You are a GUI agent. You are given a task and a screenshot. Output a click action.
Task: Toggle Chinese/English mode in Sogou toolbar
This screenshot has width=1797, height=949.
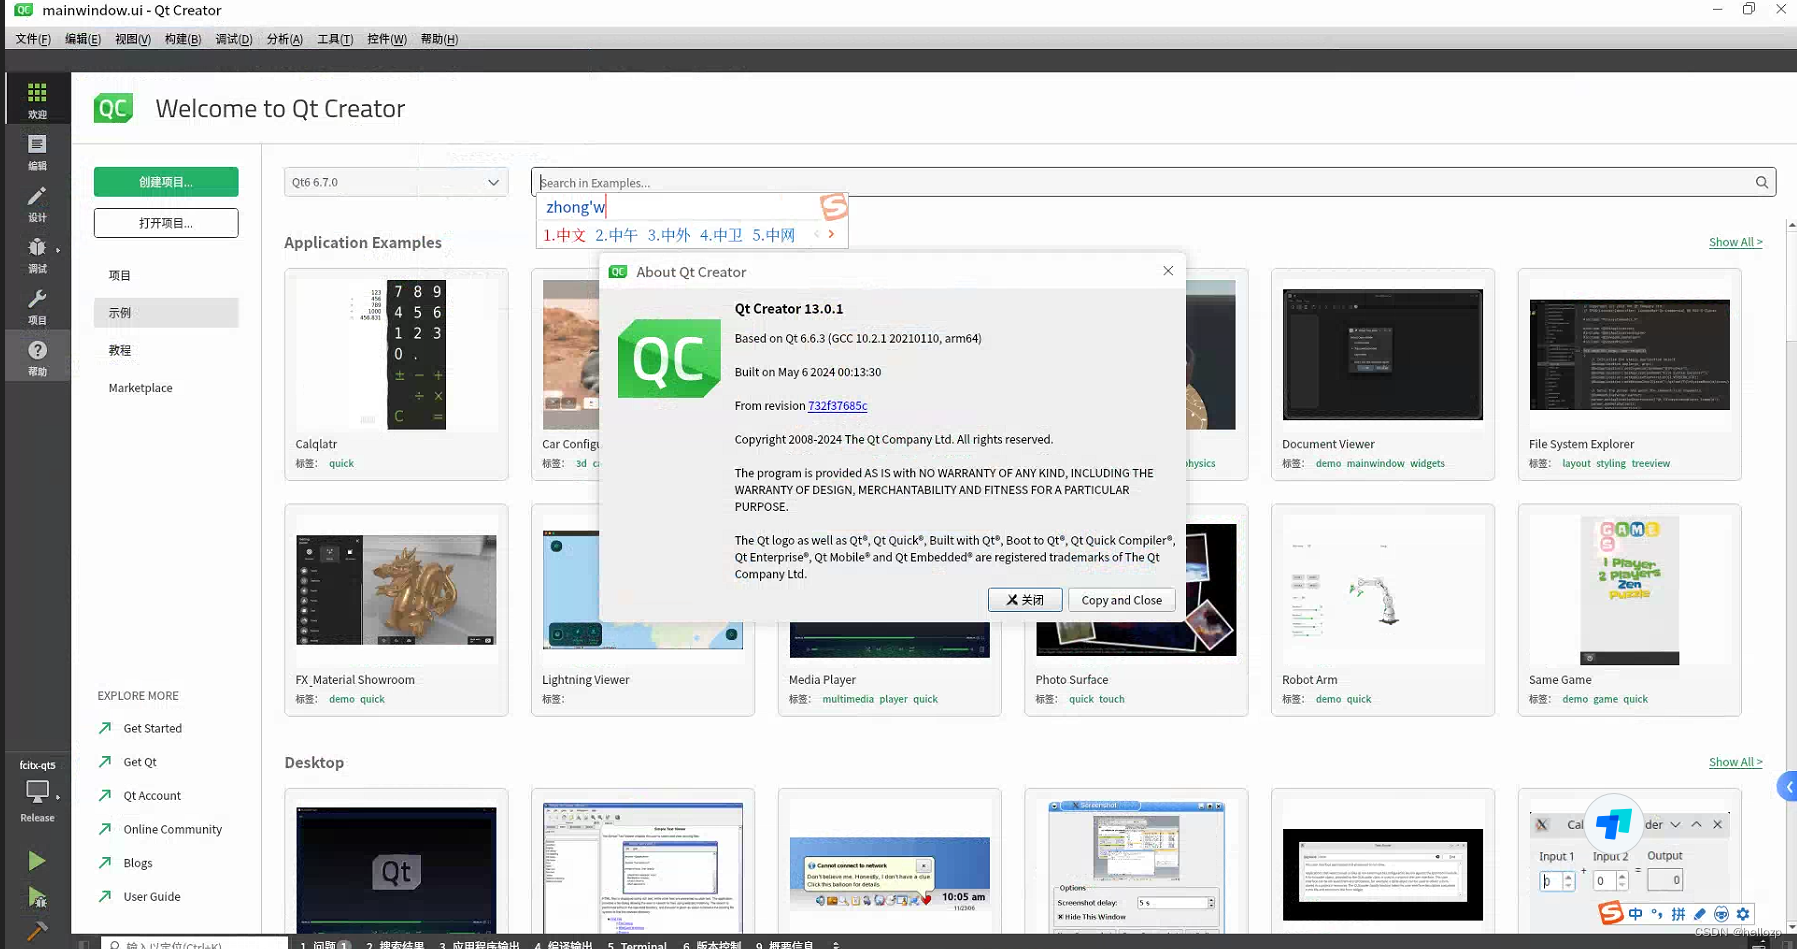[x=1635, y=914]
